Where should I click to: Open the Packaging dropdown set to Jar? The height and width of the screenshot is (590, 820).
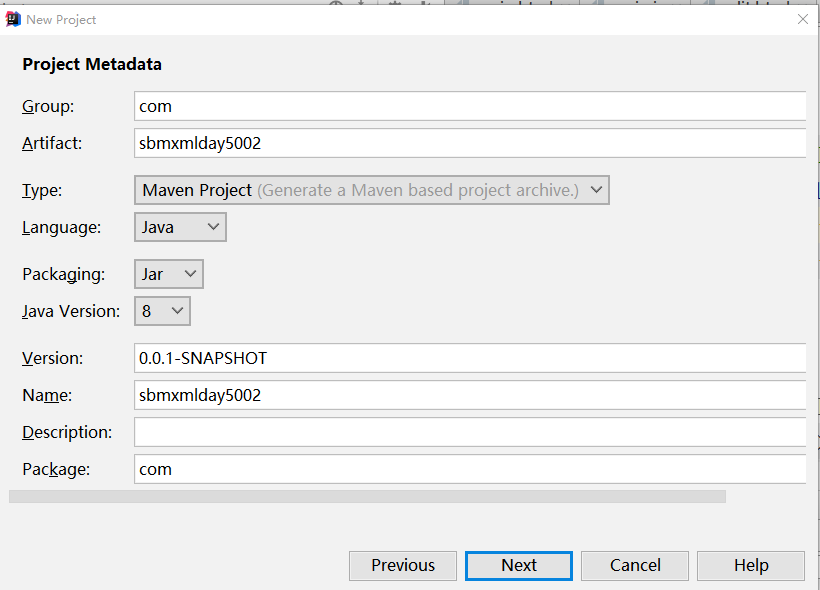click(169, 274)
